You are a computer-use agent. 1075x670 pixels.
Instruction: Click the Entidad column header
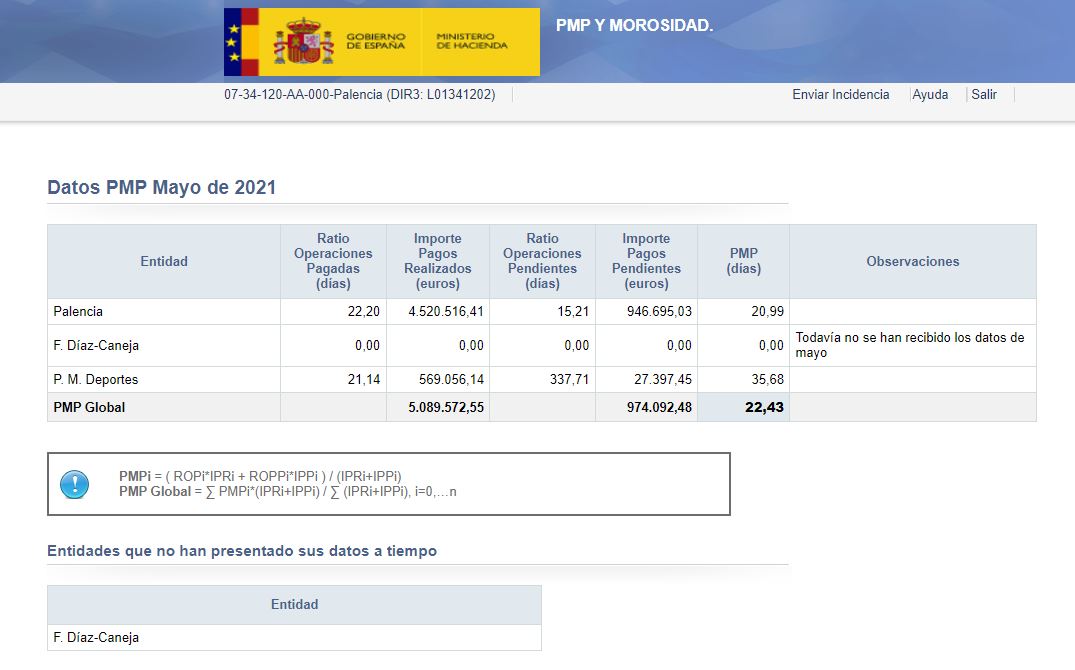[x=164, y=262]
